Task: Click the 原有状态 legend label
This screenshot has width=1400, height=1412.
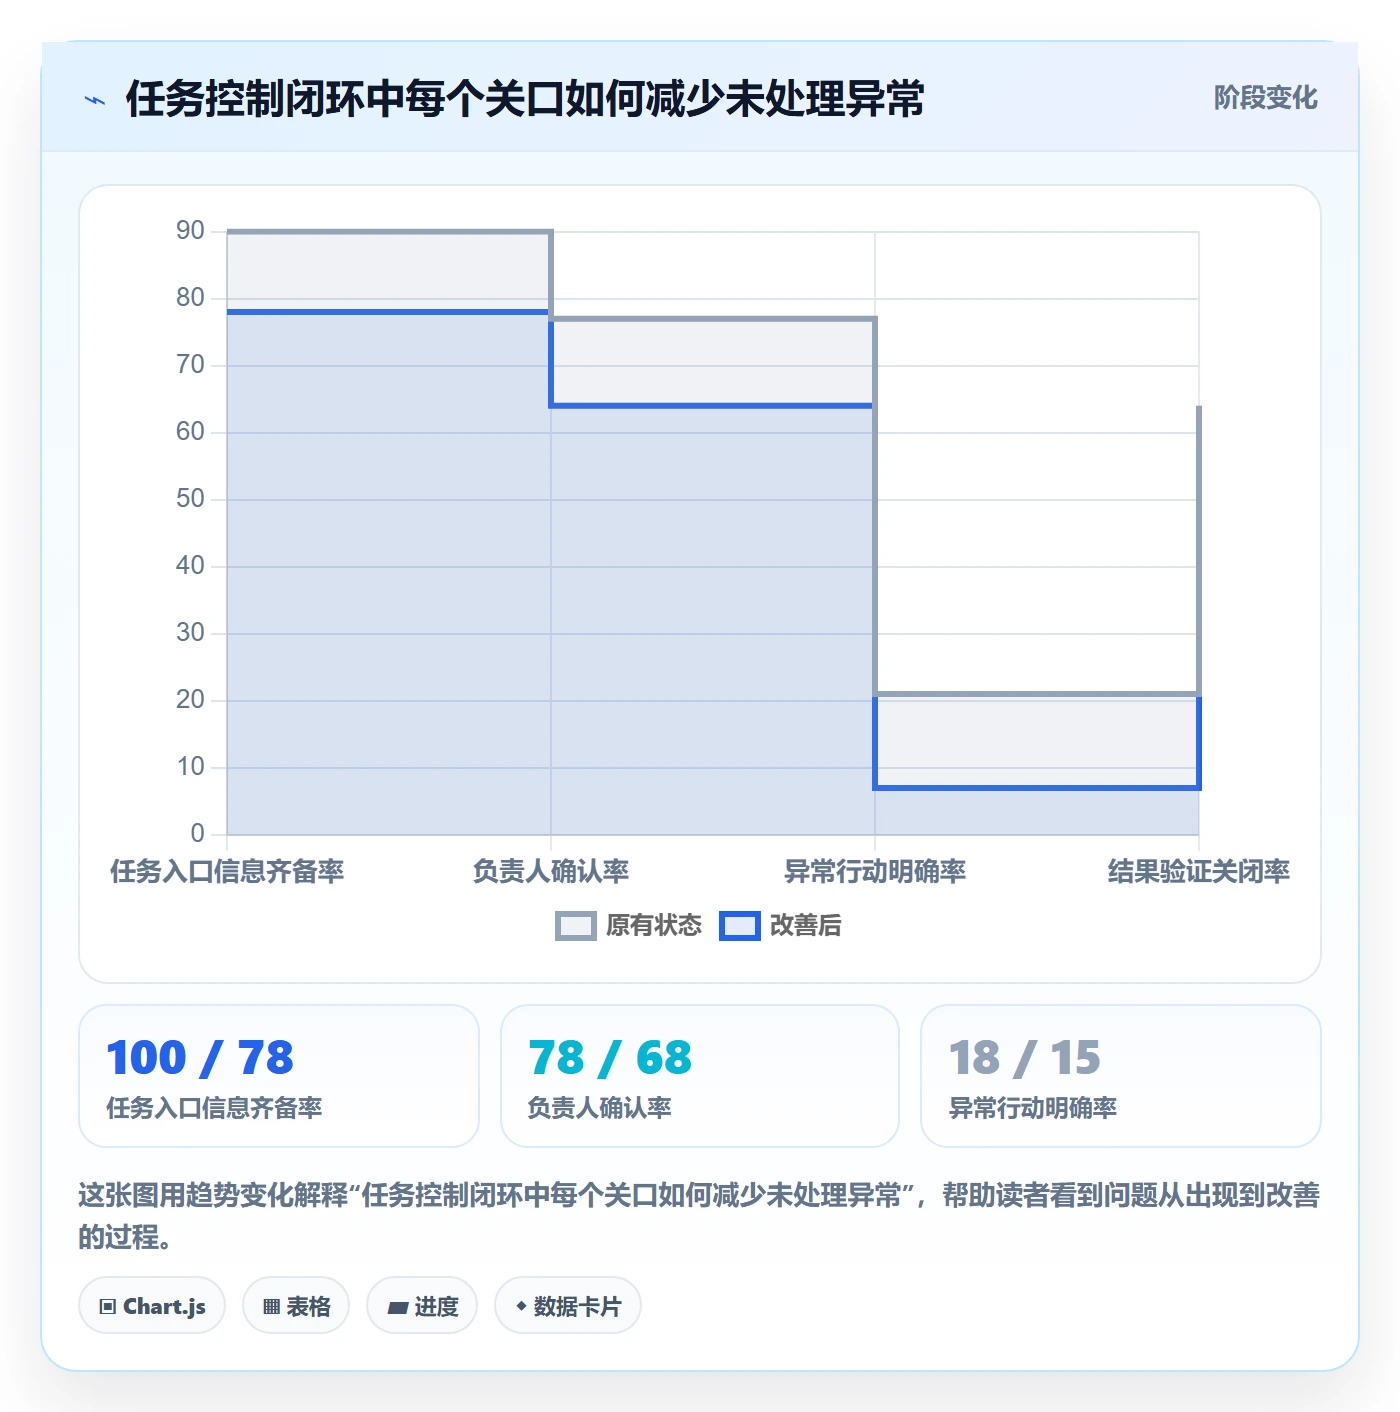Action: [654, 926]
